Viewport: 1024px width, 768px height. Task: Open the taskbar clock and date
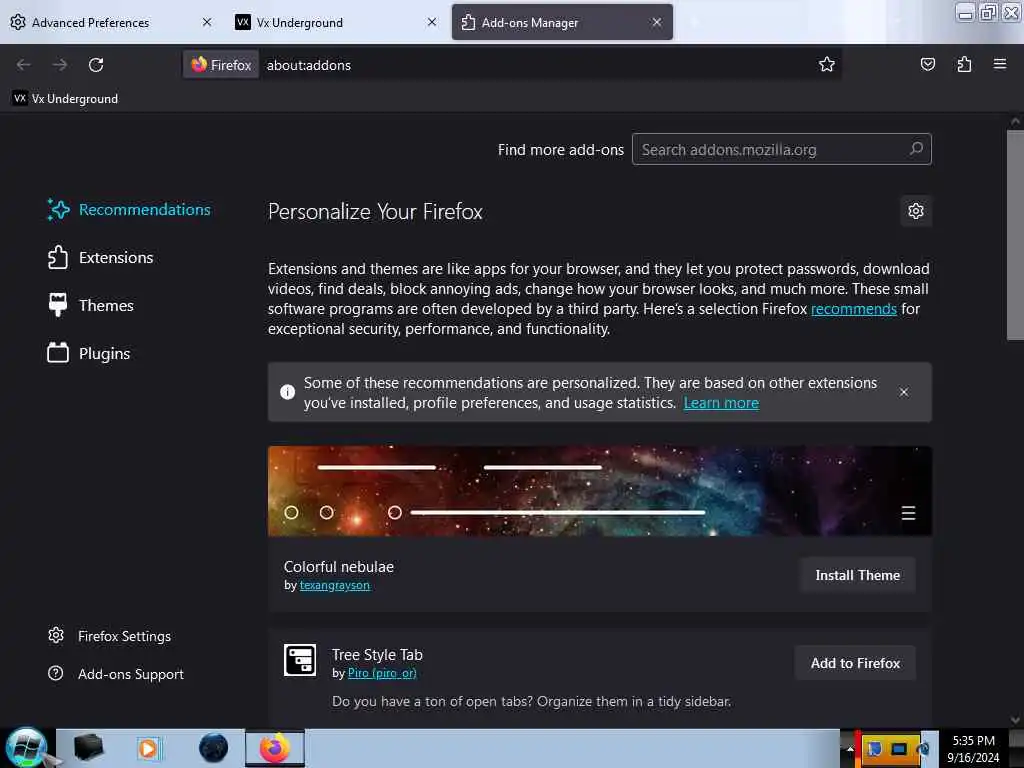point(973,748)
